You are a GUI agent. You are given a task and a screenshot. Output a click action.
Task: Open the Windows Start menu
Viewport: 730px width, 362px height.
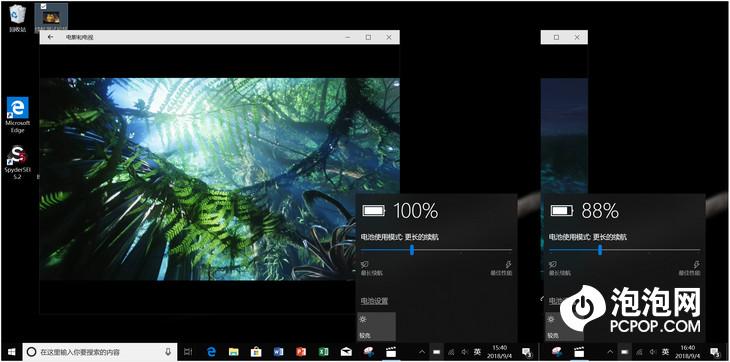11,352
